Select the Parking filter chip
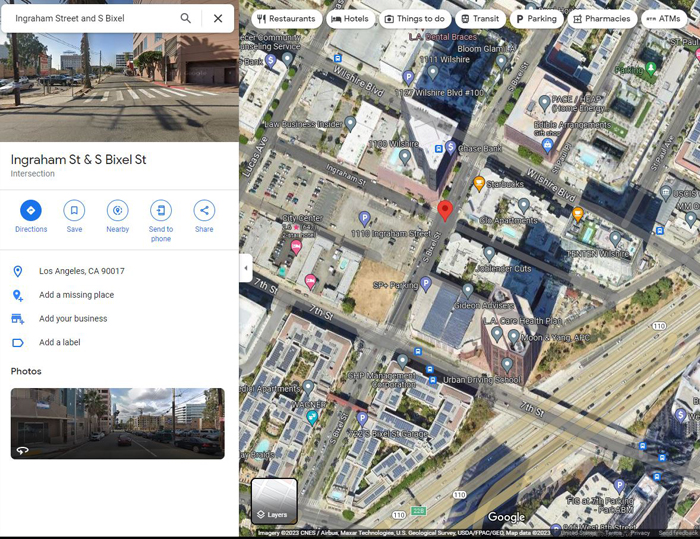The image size is (700, 539). tap(536, 19)
